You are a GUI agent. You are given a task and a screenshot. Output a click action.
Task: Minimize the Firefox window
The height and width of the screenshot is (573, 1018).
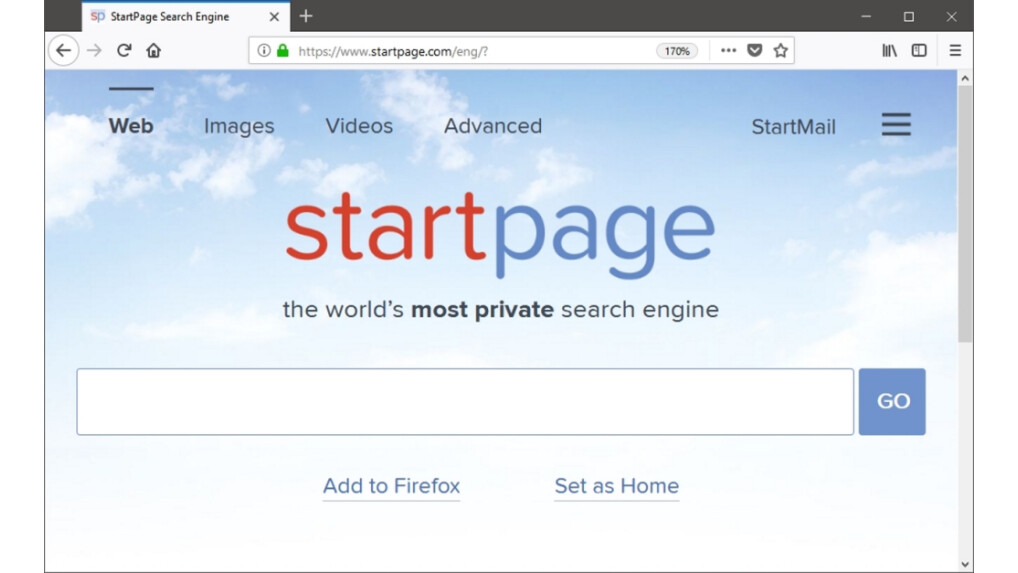coord(866,16)
